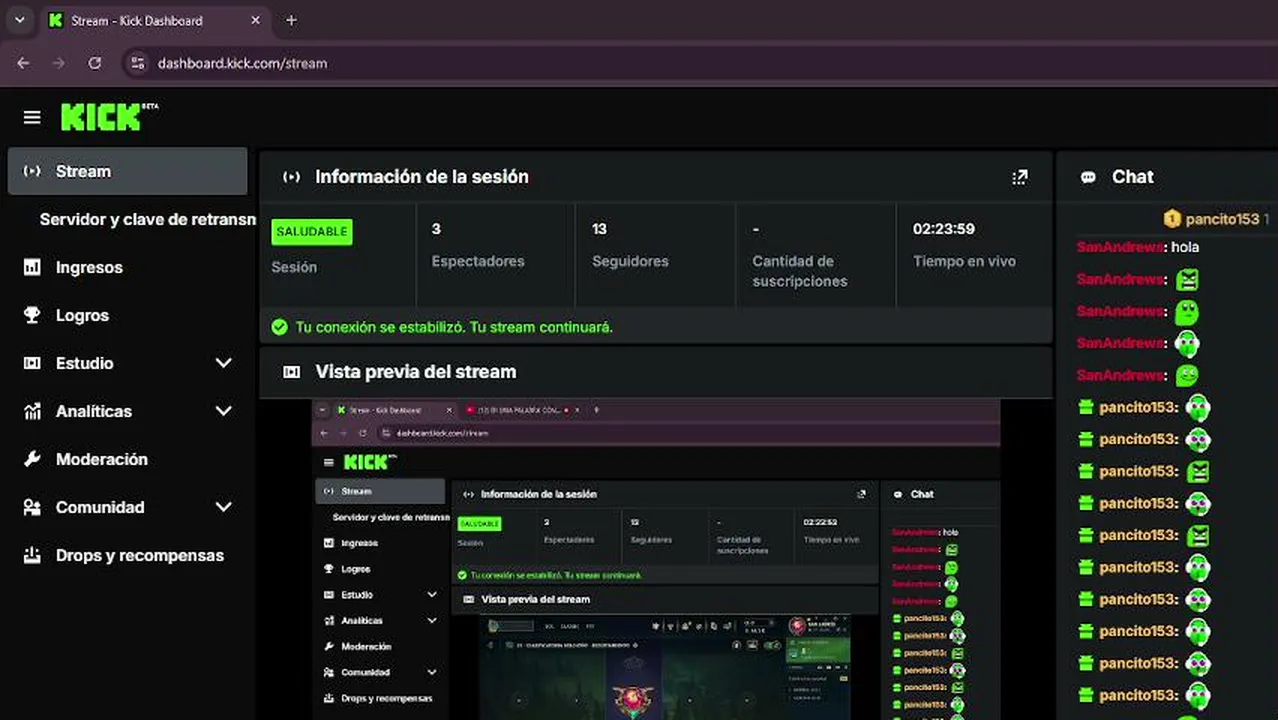Click browser back arrow
This screenshot has width=1278, height=720.
tap(23, 63)
